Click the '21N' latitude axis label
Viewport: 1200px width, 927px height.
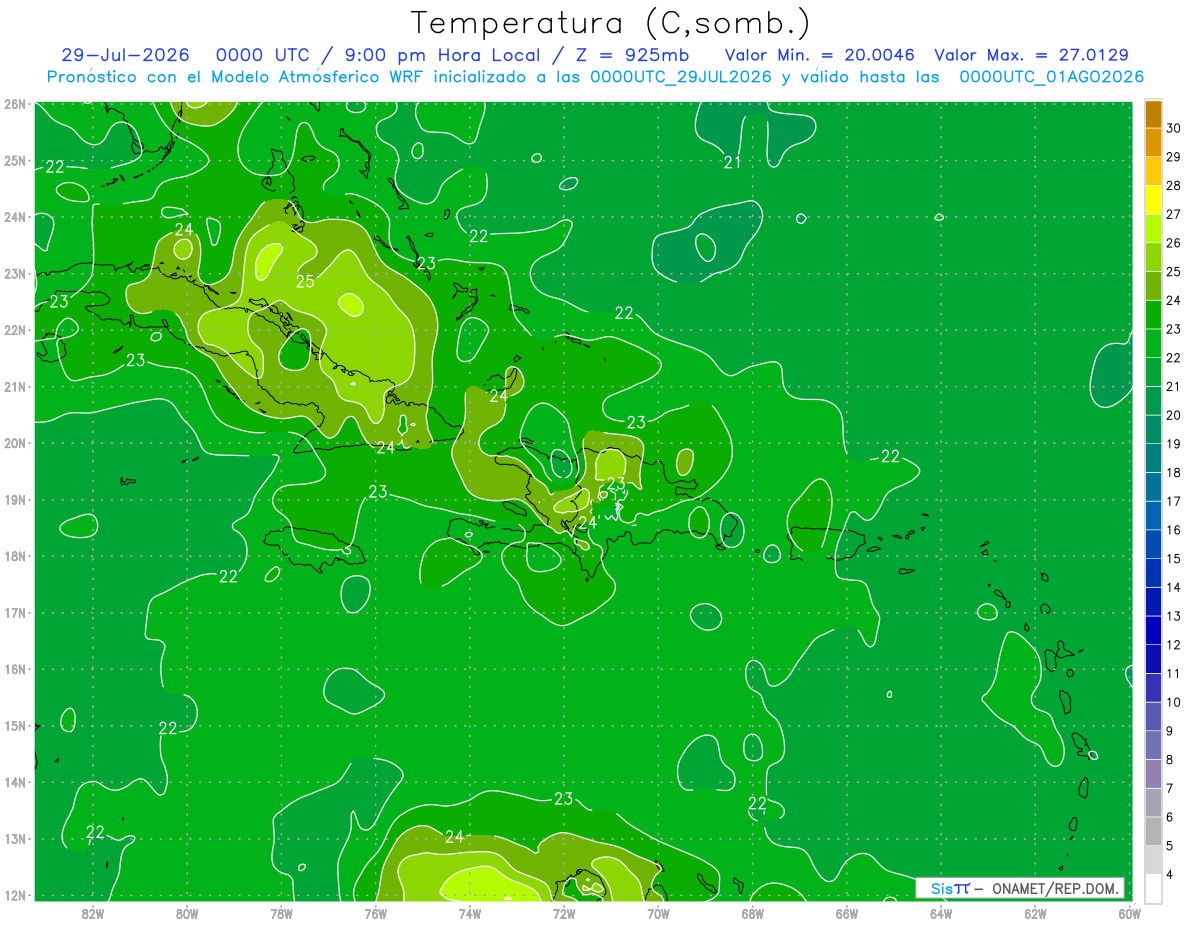pyautogui.click(x=15, y=387)
